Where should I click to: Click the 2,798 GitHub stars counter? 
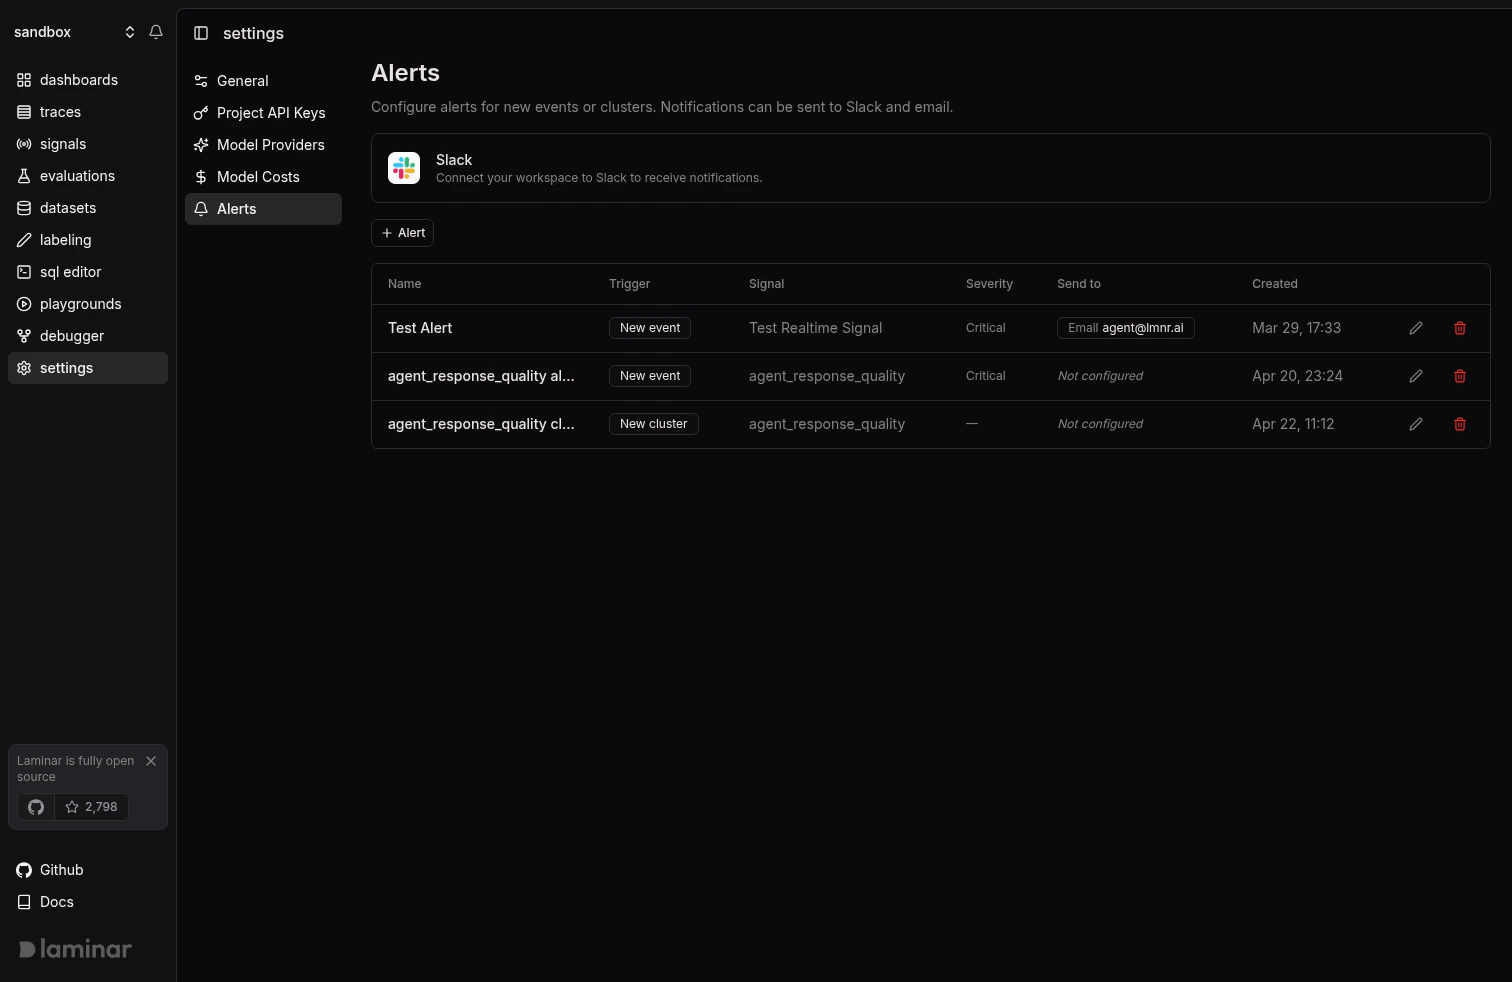click(91, 807)
